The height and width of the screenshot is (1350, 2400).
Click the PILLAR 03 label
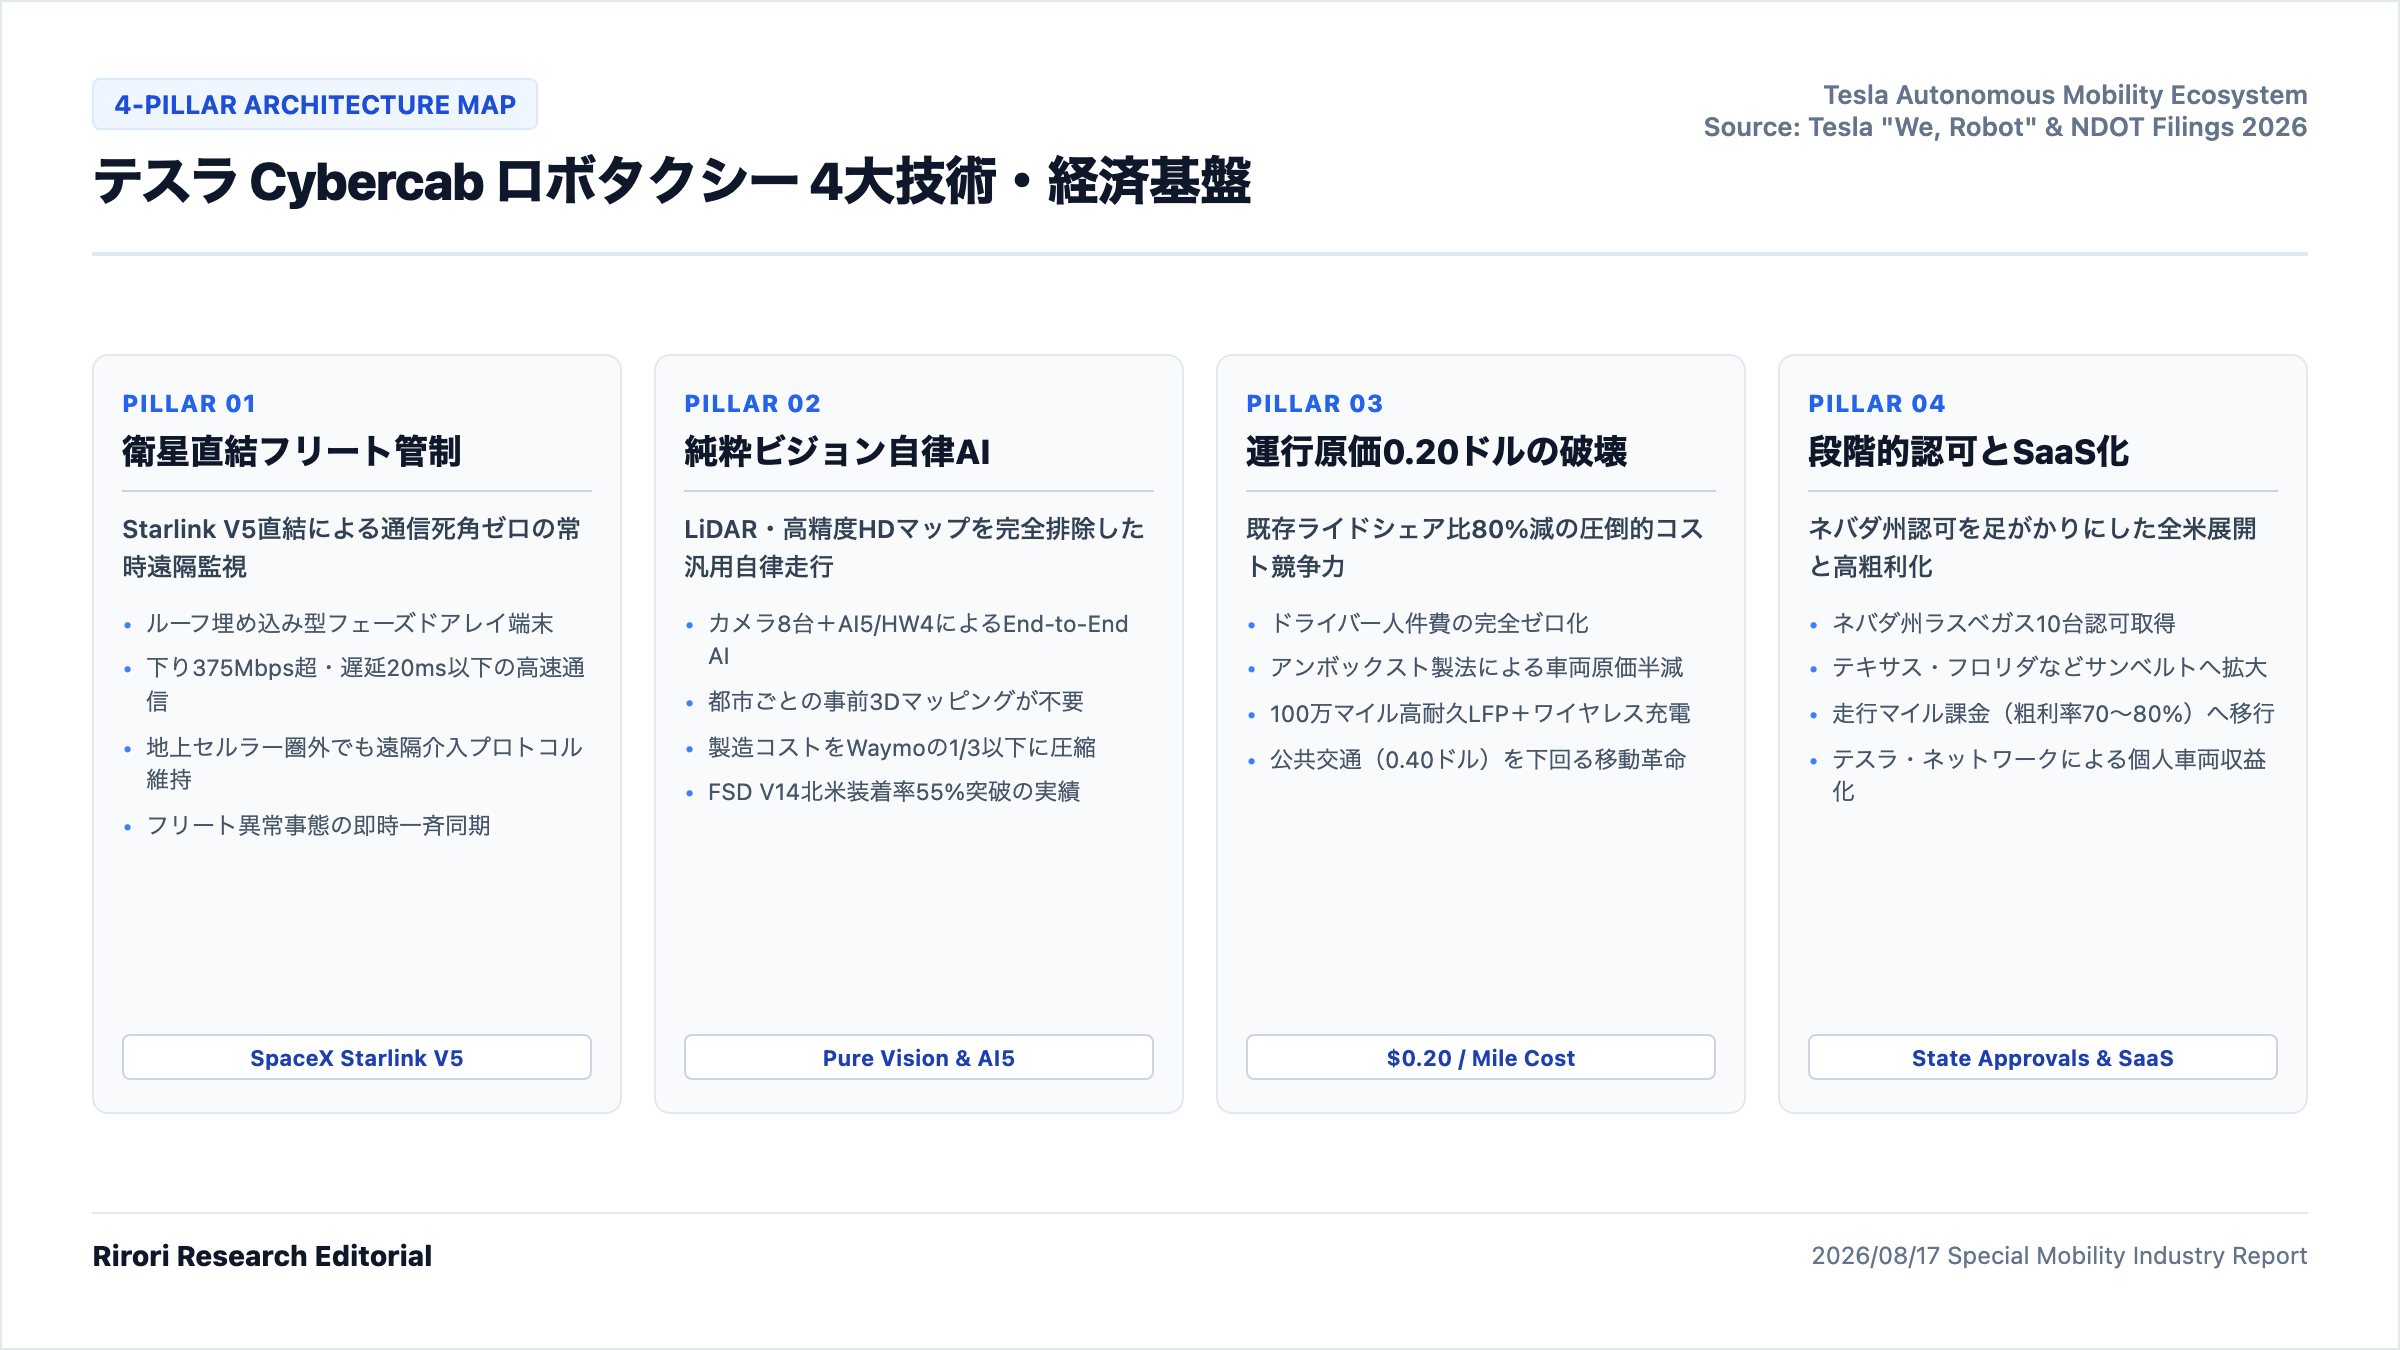(x=1314, y=403)
